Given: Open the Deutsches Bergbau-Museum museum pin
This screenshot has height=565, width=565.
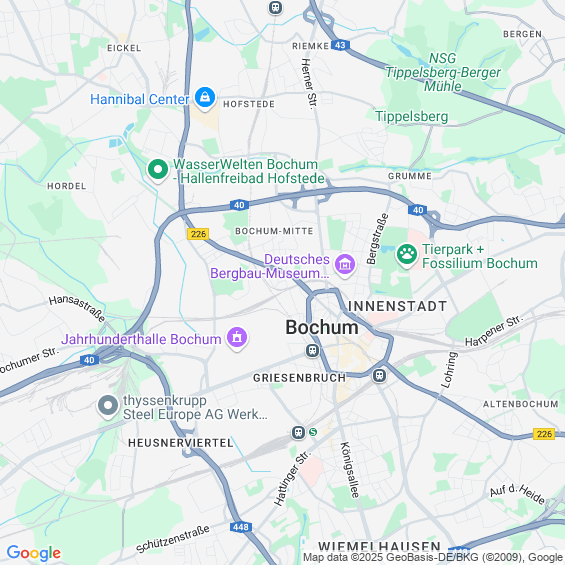Looking at the screenshot, I should (345, 265).
